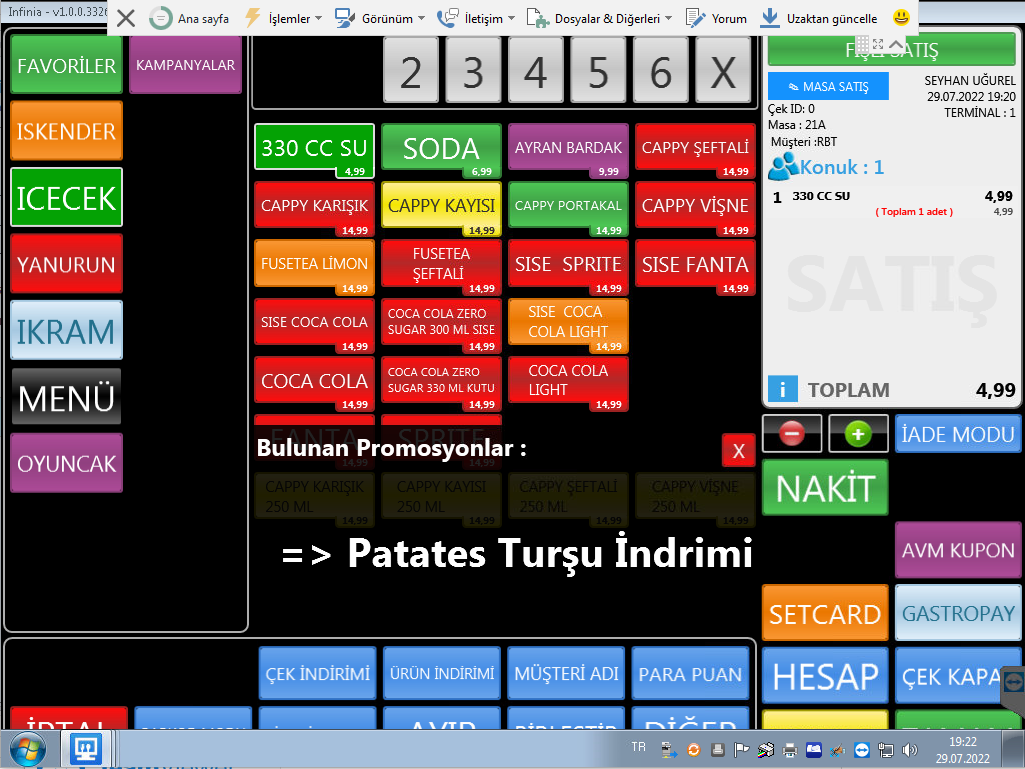This screenshot has width=1025, height=769.
Task: Select the IKRAM category
Action: click(67, 330)
